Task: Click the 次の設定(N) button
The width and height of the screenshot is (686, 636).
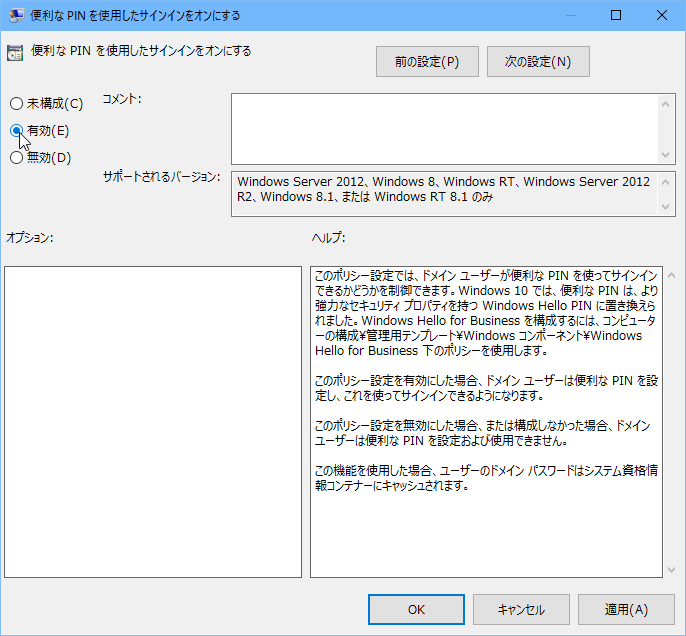Action: [x=538, y=62]
